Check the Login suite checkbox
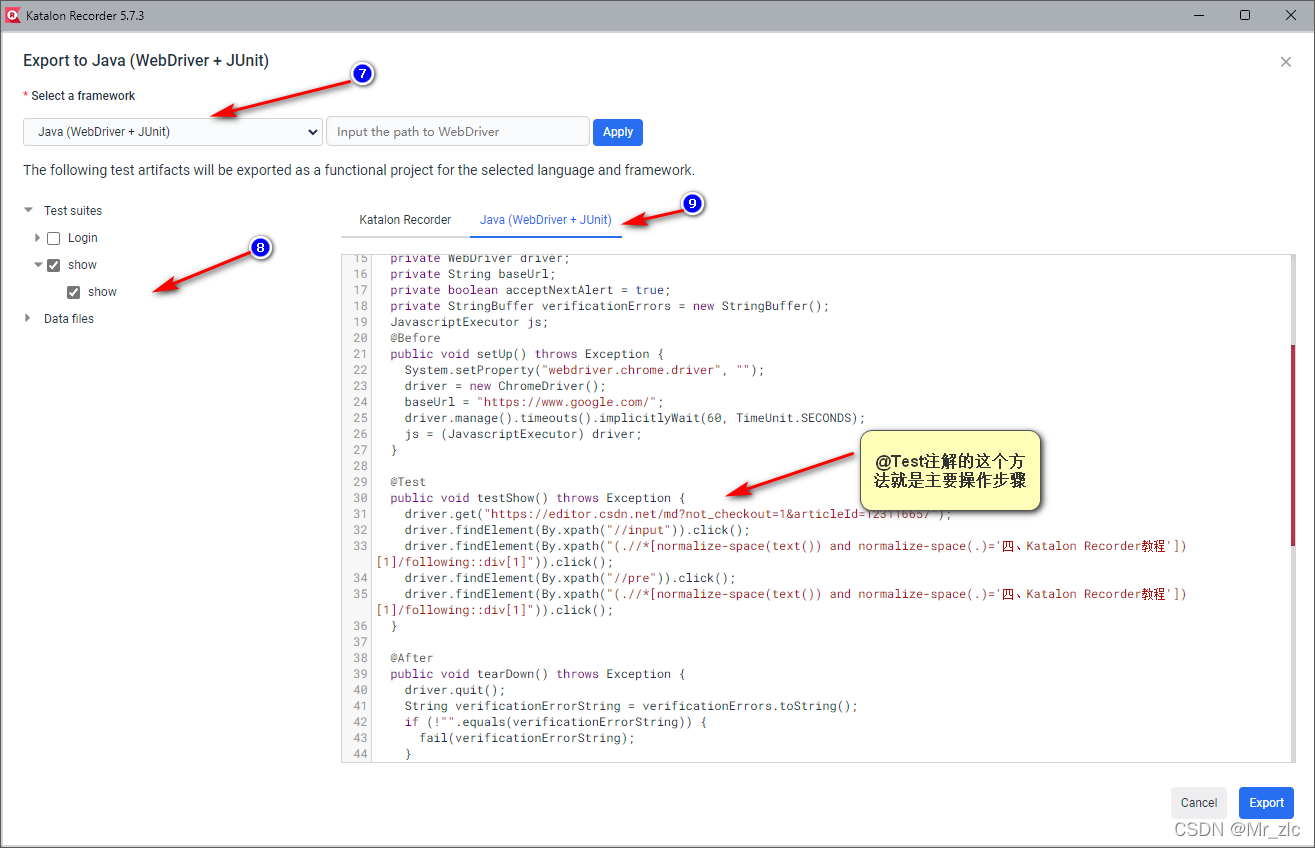 [54, 238]
